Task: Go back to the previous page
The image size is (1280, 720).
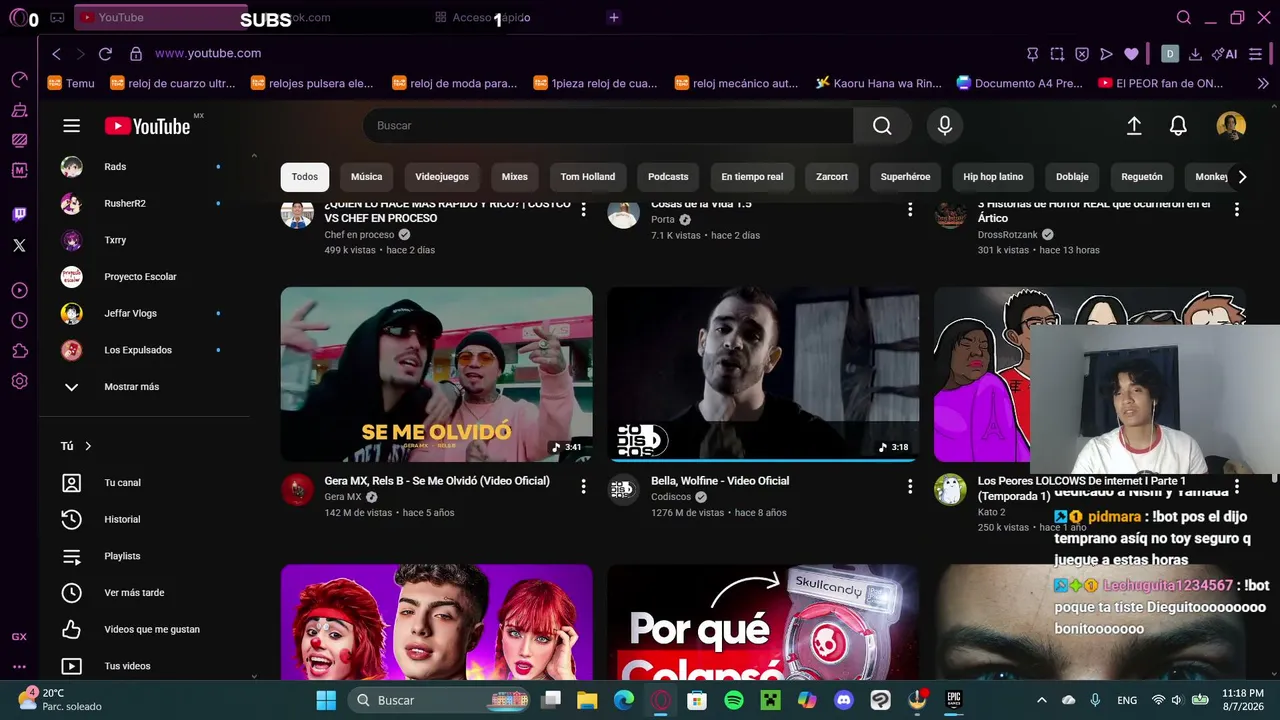Action: click(56, 54)
